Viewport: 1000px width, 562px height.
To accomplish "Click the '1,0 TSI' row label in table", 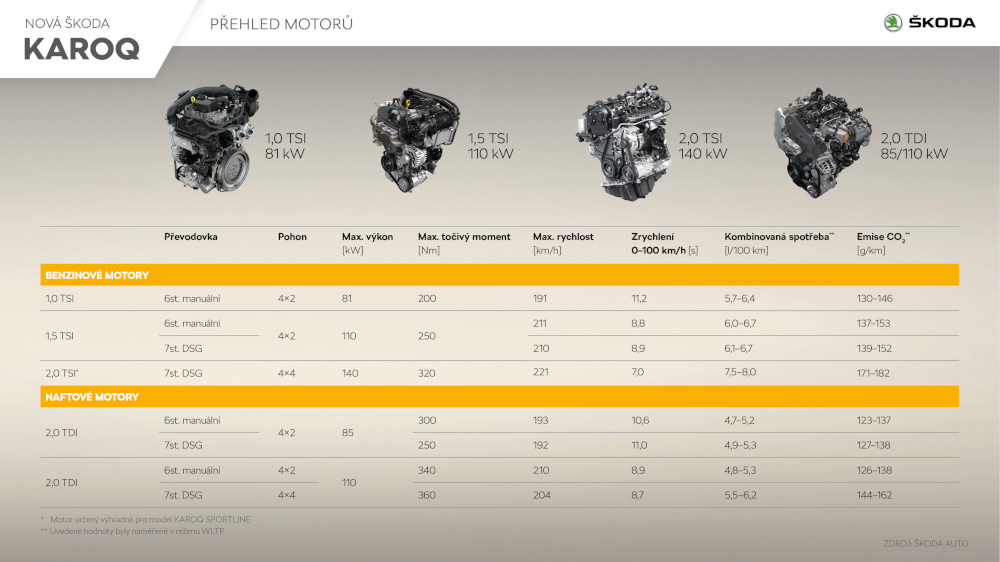I will 60,299.
